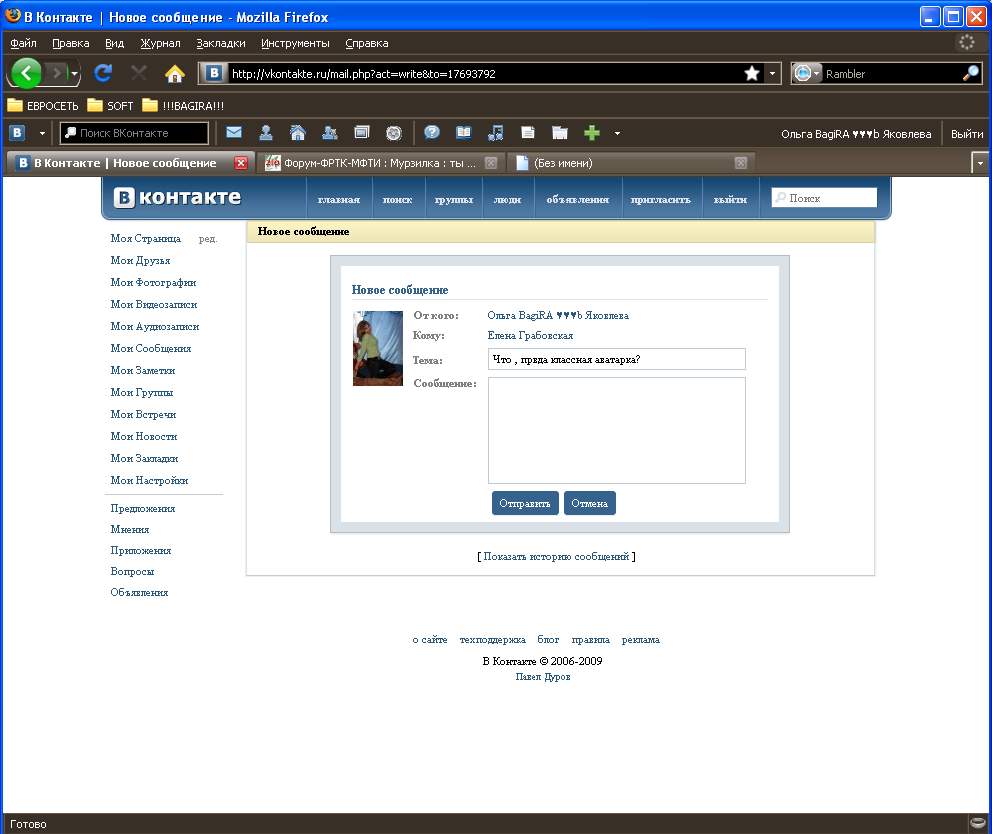
Task: Click the Павел Дуров footer link
Action: [x=543, y=676]
